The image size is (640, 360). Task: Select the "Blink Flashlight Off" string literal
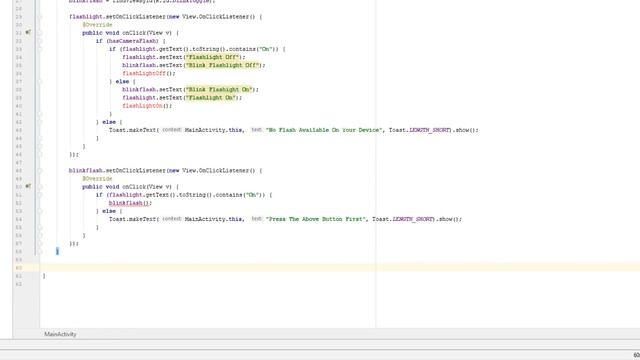(222, 65)
